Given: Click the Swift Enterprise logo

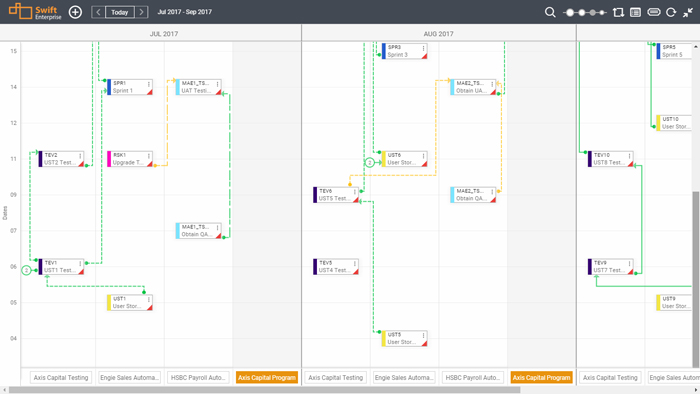Looking at the screenshot, I should pyautogui.click(x=35, y=12).
